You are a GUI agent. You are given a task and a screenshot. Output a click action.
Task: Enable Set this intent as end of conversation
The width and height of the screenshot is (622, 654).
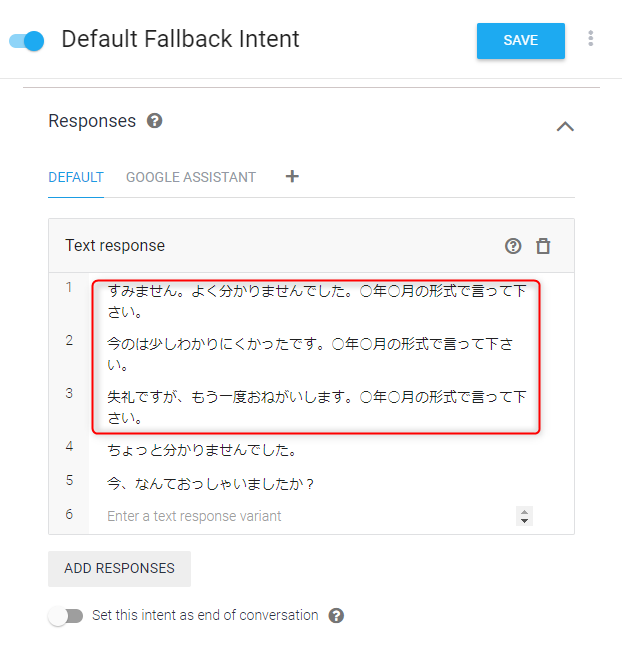(65, 616)
